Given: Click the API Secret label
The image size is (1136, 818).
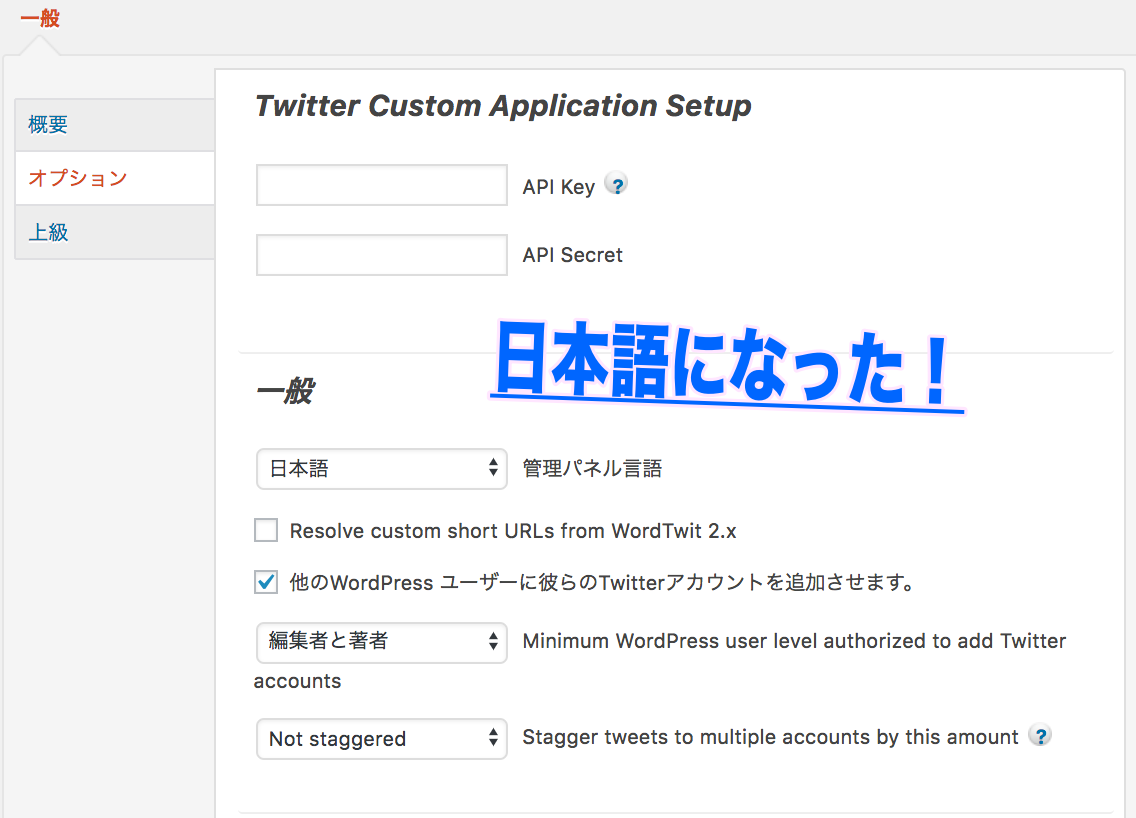Looking at the screenshot, I should (572, 255).
